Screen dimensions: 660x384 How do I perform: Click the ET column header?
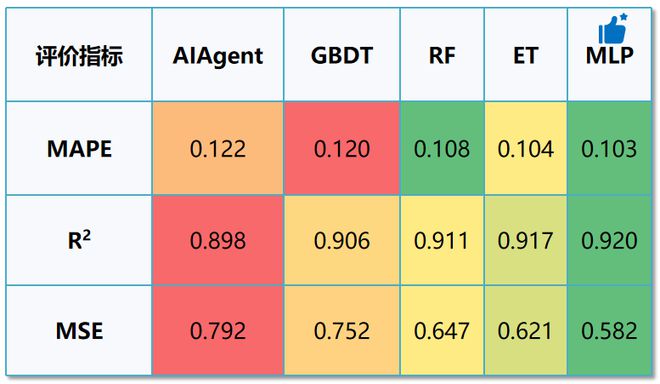[x=526, y=55]
